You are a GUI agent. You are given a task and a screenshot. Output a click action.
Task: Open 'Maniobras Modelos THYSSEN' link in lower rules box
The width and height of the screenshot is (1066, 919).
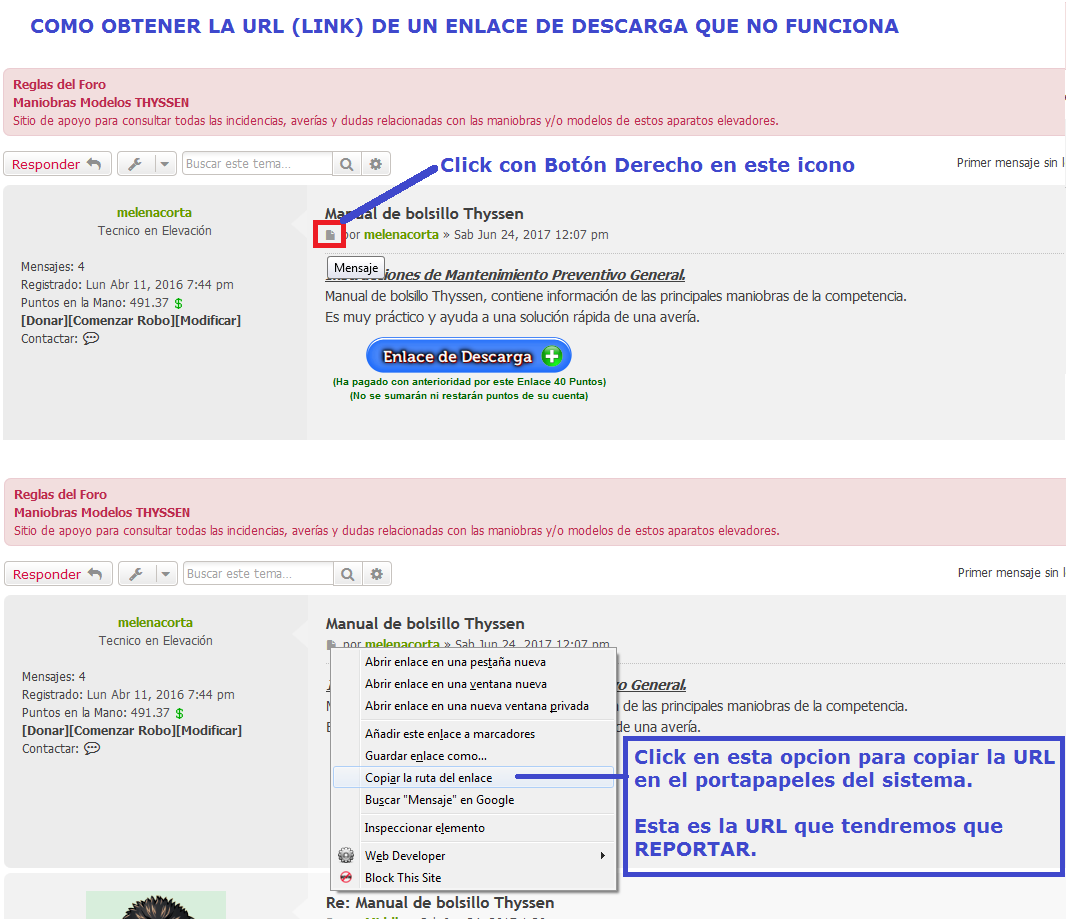click(x=102, y=513)
